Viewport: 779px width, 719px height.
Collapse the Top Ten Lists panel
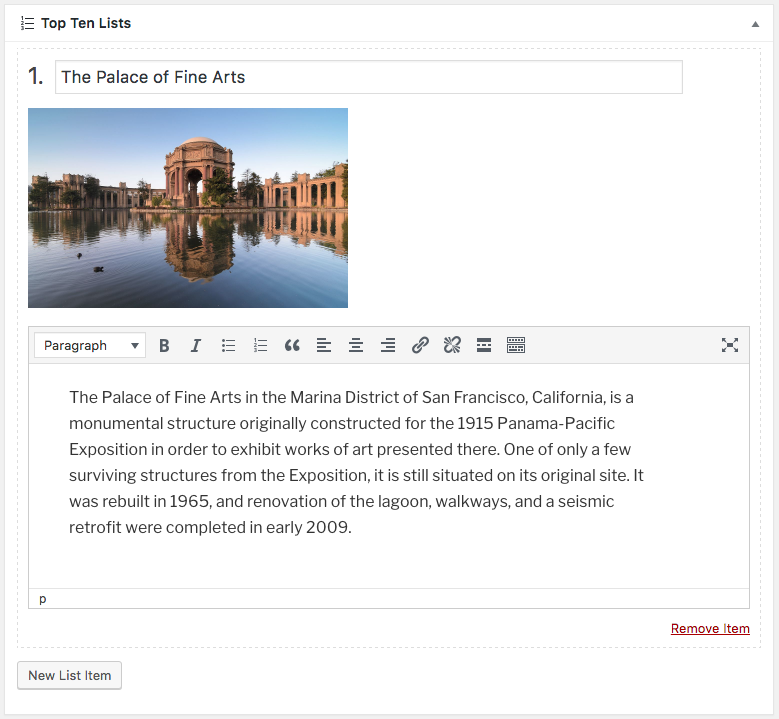point(755,24)
